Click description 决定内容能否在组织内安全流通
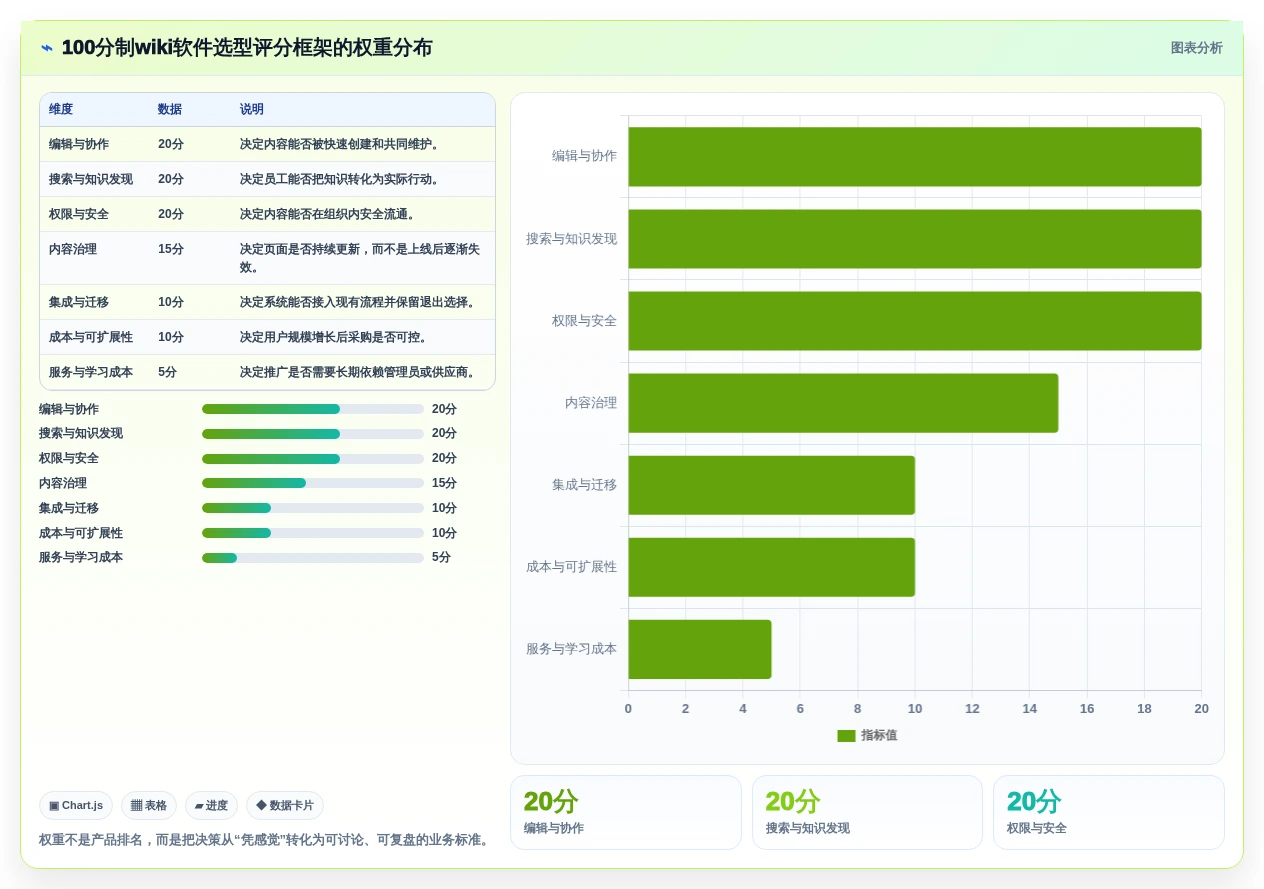The height and width of the screenshot is (889, 1264). [330, 214]
